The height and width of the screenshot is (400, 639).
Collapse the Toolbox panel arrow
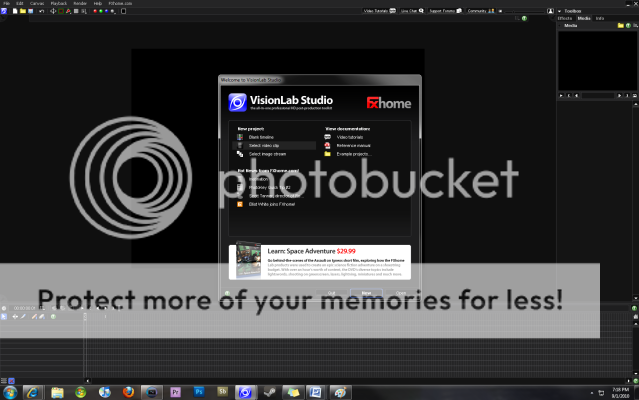[560, 11]
